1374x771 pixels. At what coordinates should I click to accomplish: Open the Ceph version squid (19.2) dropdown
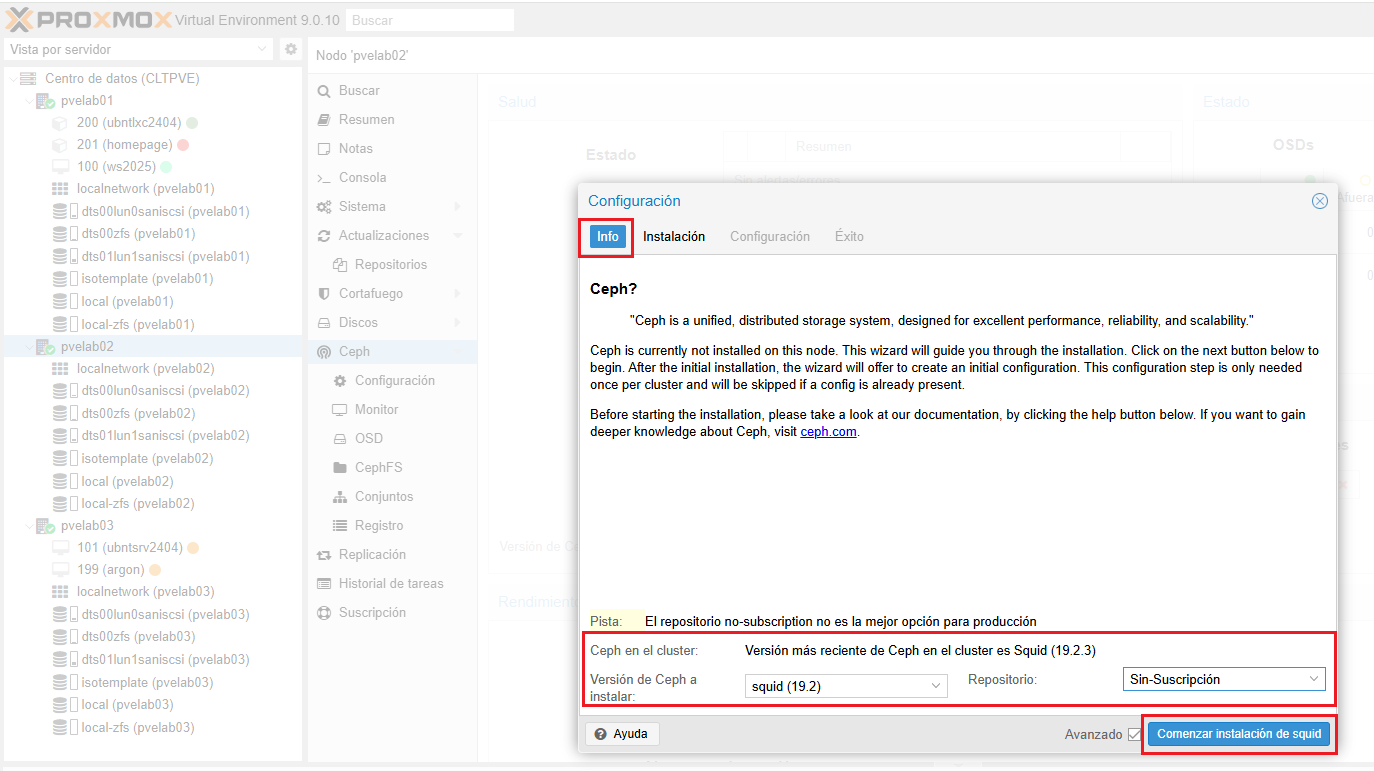pyautogui.click(x=846, y=686)
